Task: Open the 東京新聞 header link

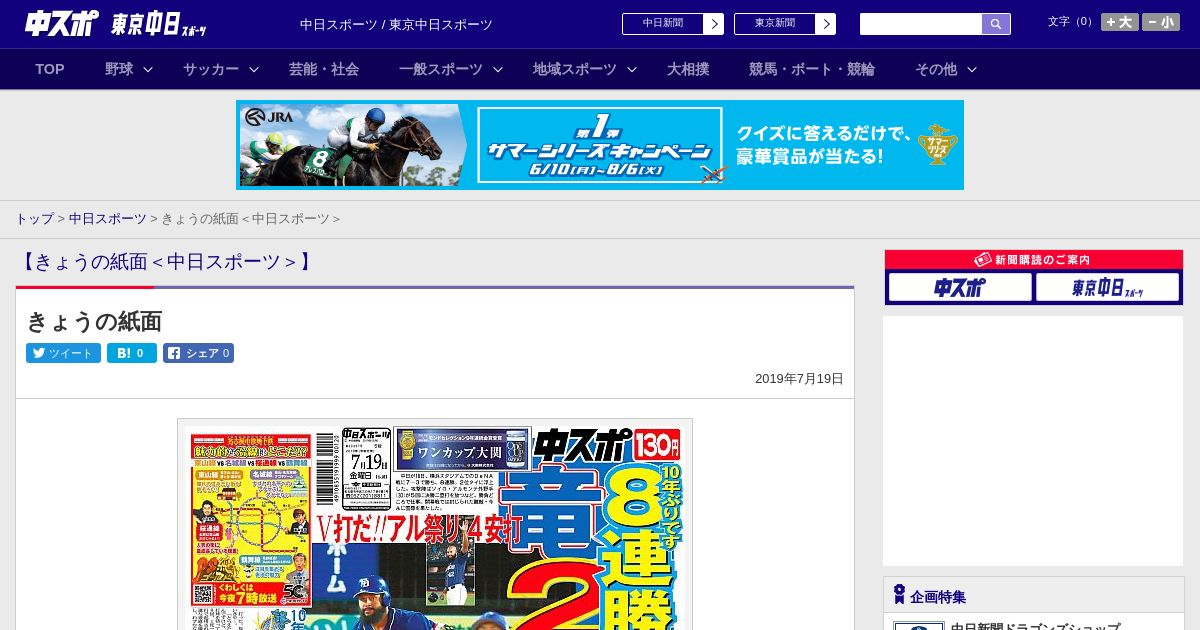Action: [x=775, y=24]
